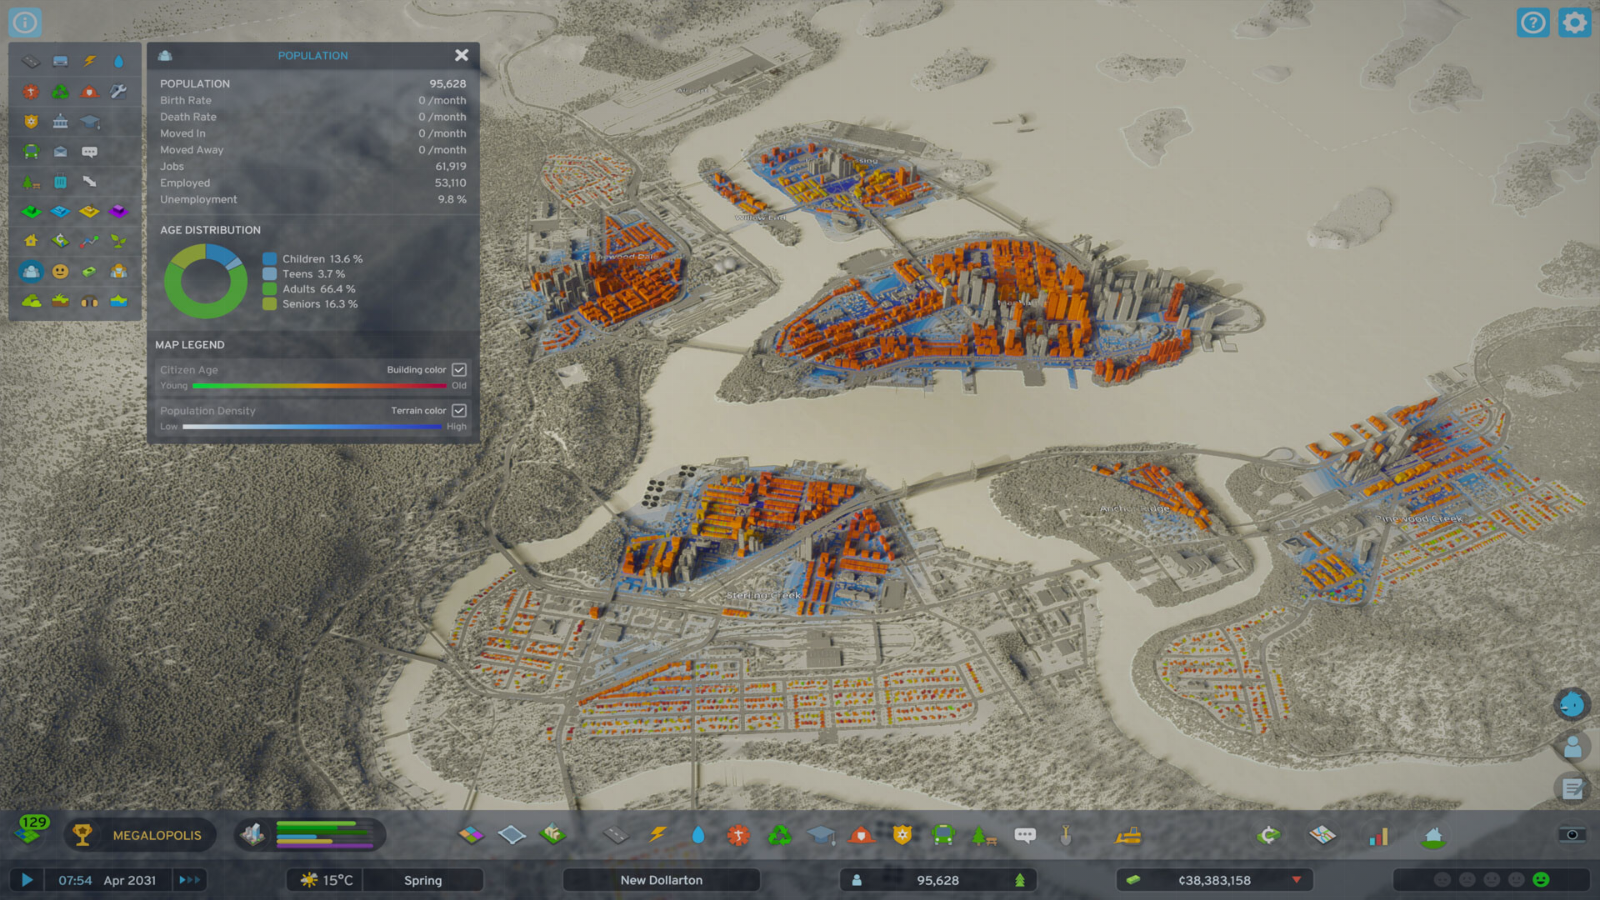This screenshot has height=900, width=1600.
Task: Select the Water info view in the infoview panel
Action: click(119, 61)
